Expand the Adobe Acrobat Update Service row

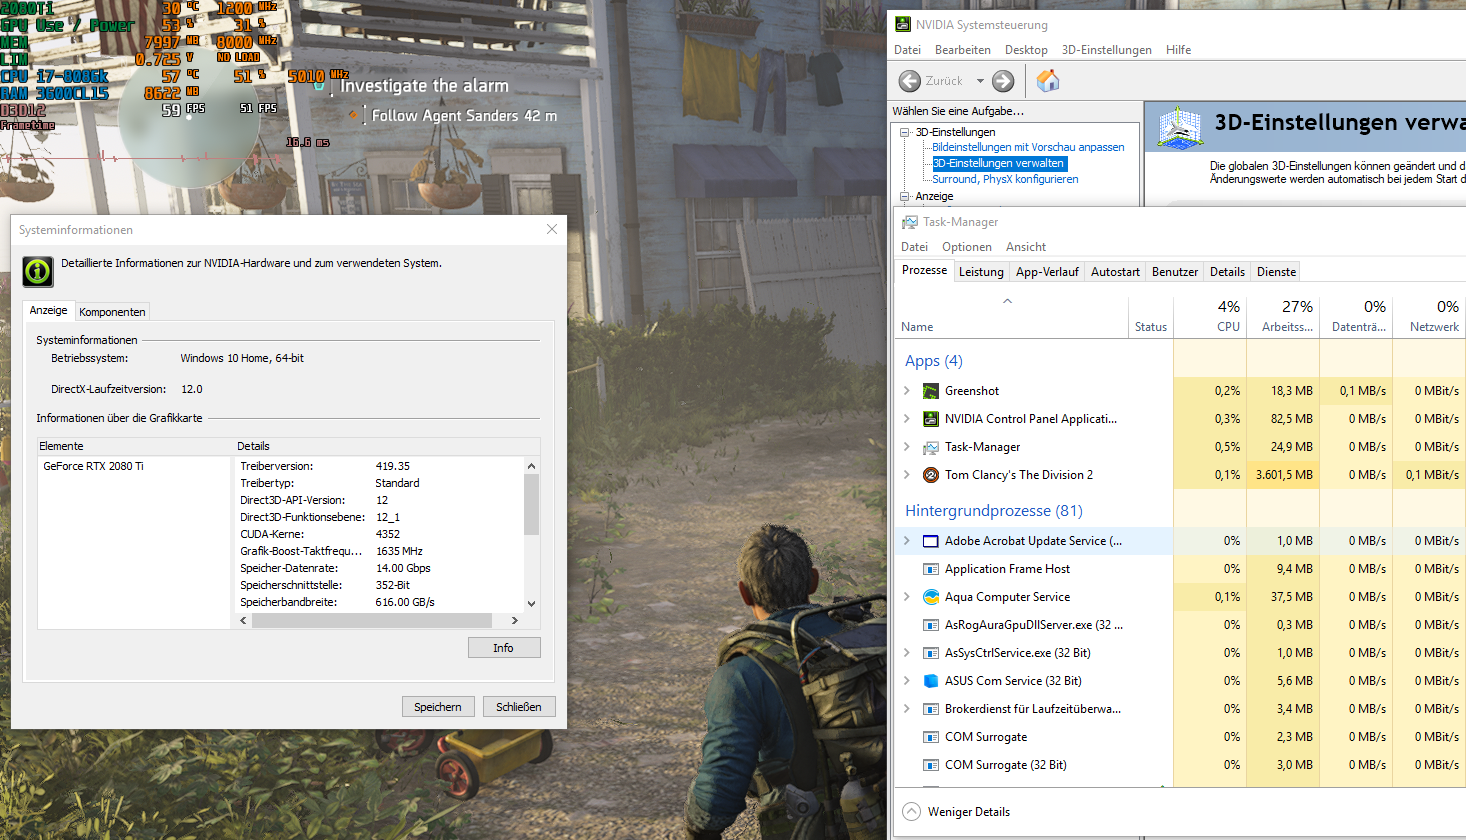click(x=907, y=541)
